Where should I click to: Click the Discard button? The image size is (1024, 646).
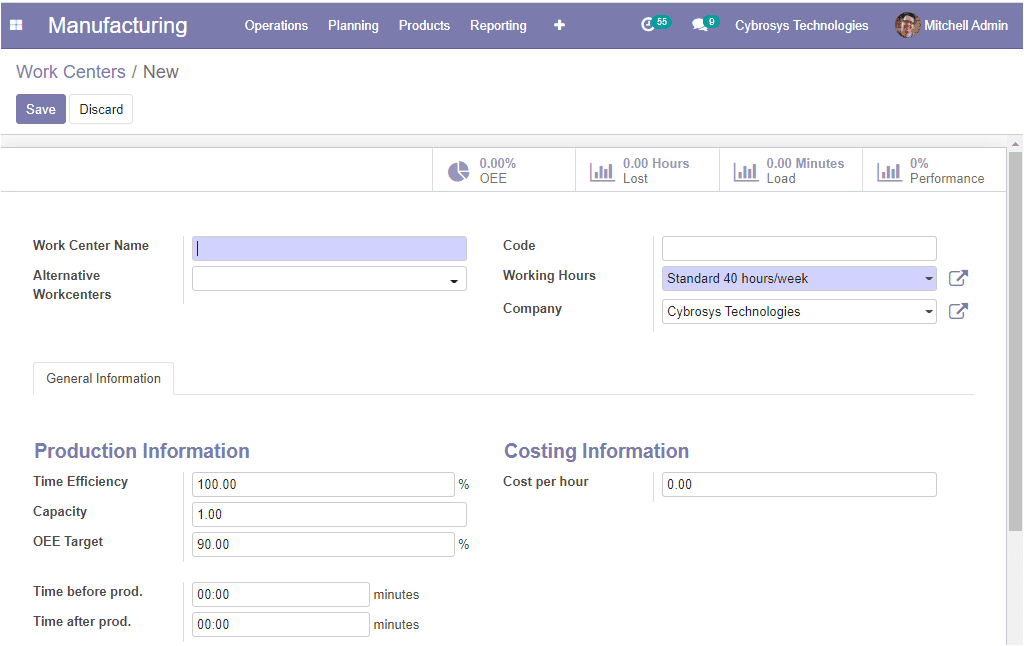pyautogui.click(x=101, y=109)
